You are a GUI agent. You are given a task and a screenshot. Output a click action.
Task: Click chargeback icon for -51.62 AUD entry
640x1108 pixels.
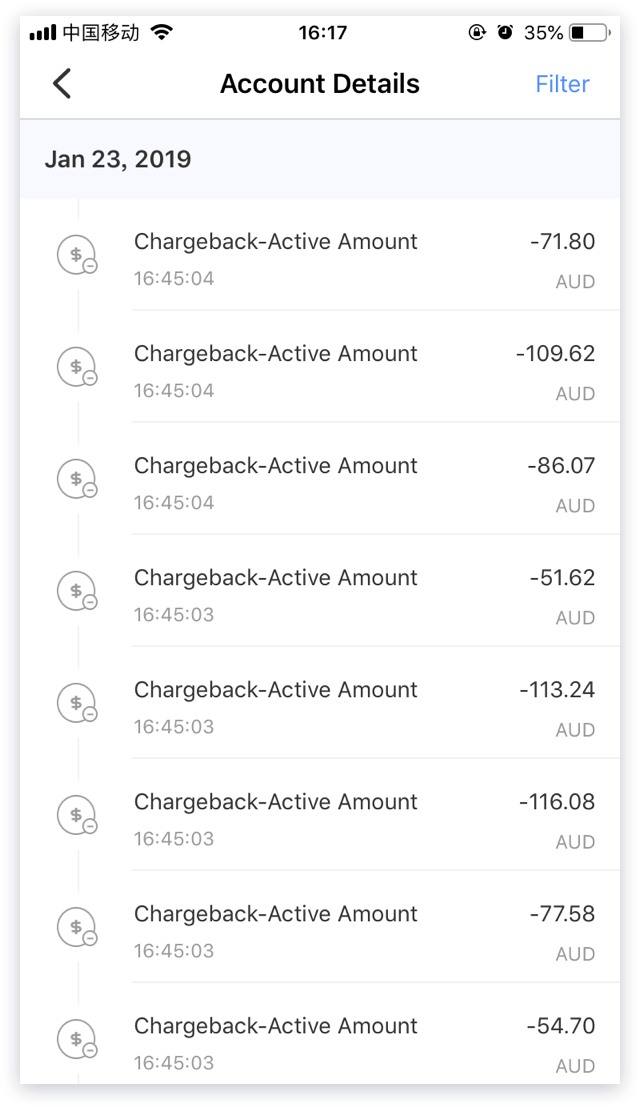point(76,592)
